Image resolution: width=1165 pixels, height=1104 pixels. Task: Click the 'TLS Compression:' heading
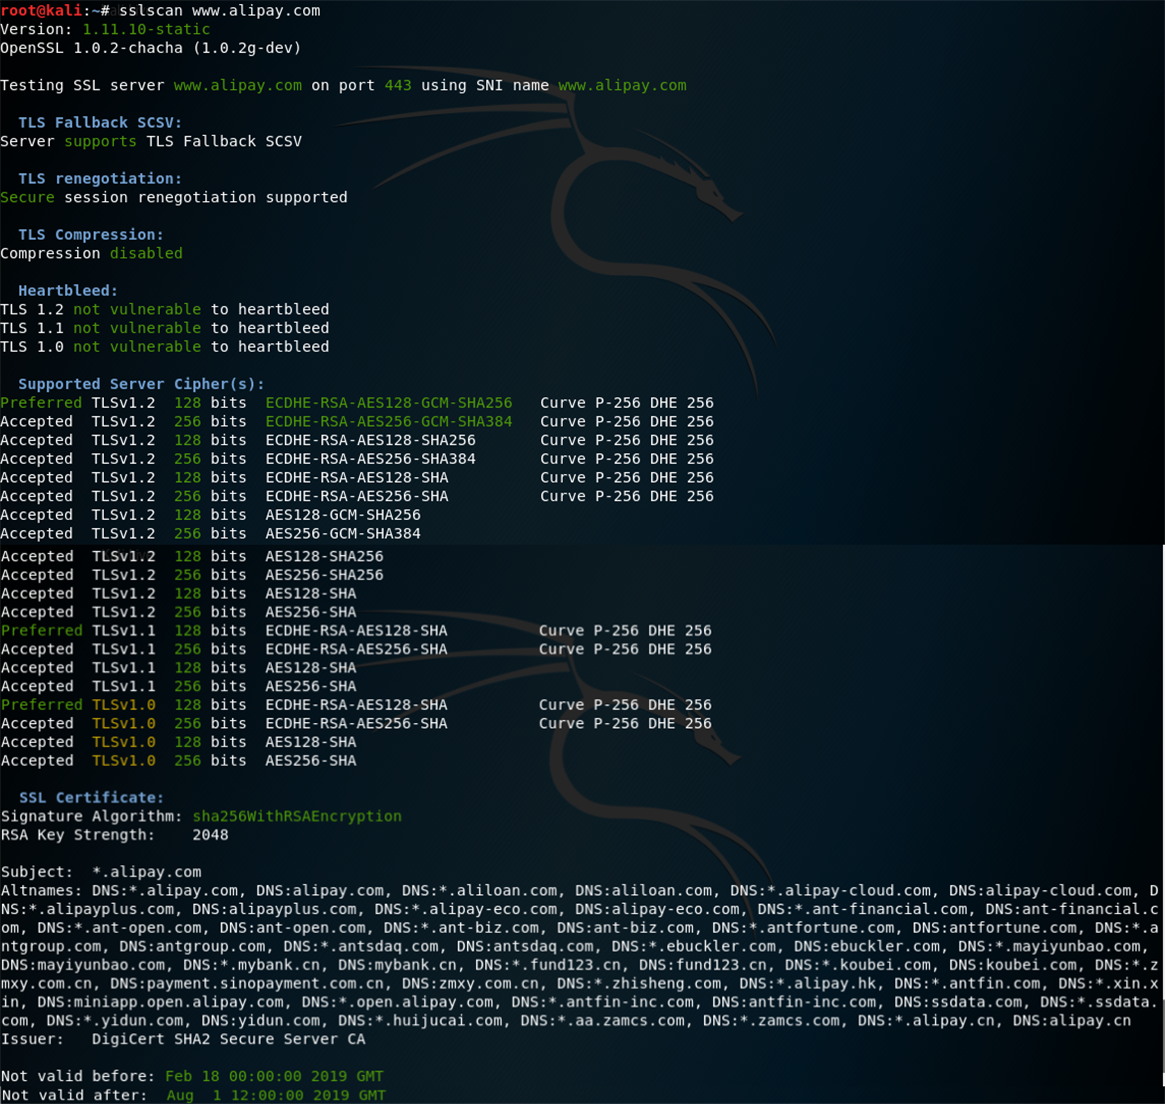91,235
